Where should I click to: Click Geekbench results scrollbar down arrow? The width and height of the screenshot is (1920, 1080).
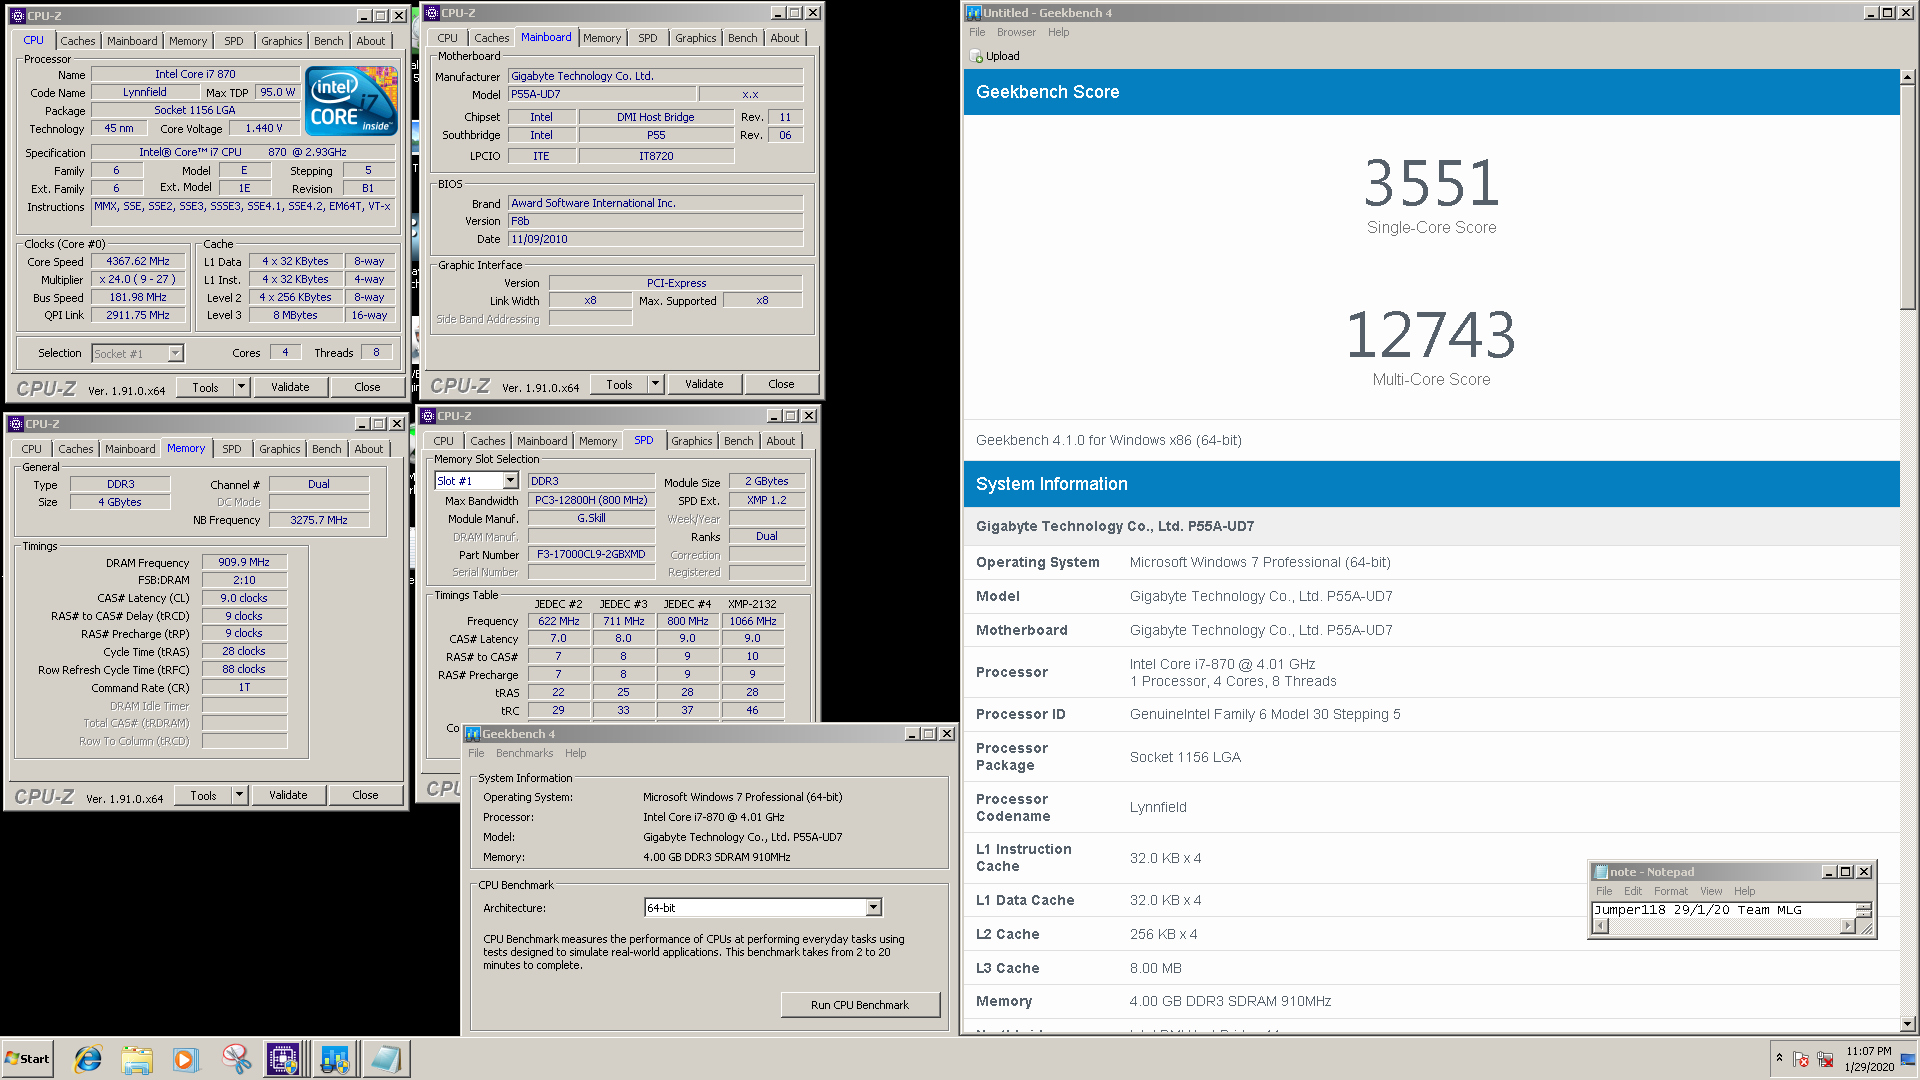1907,1024
